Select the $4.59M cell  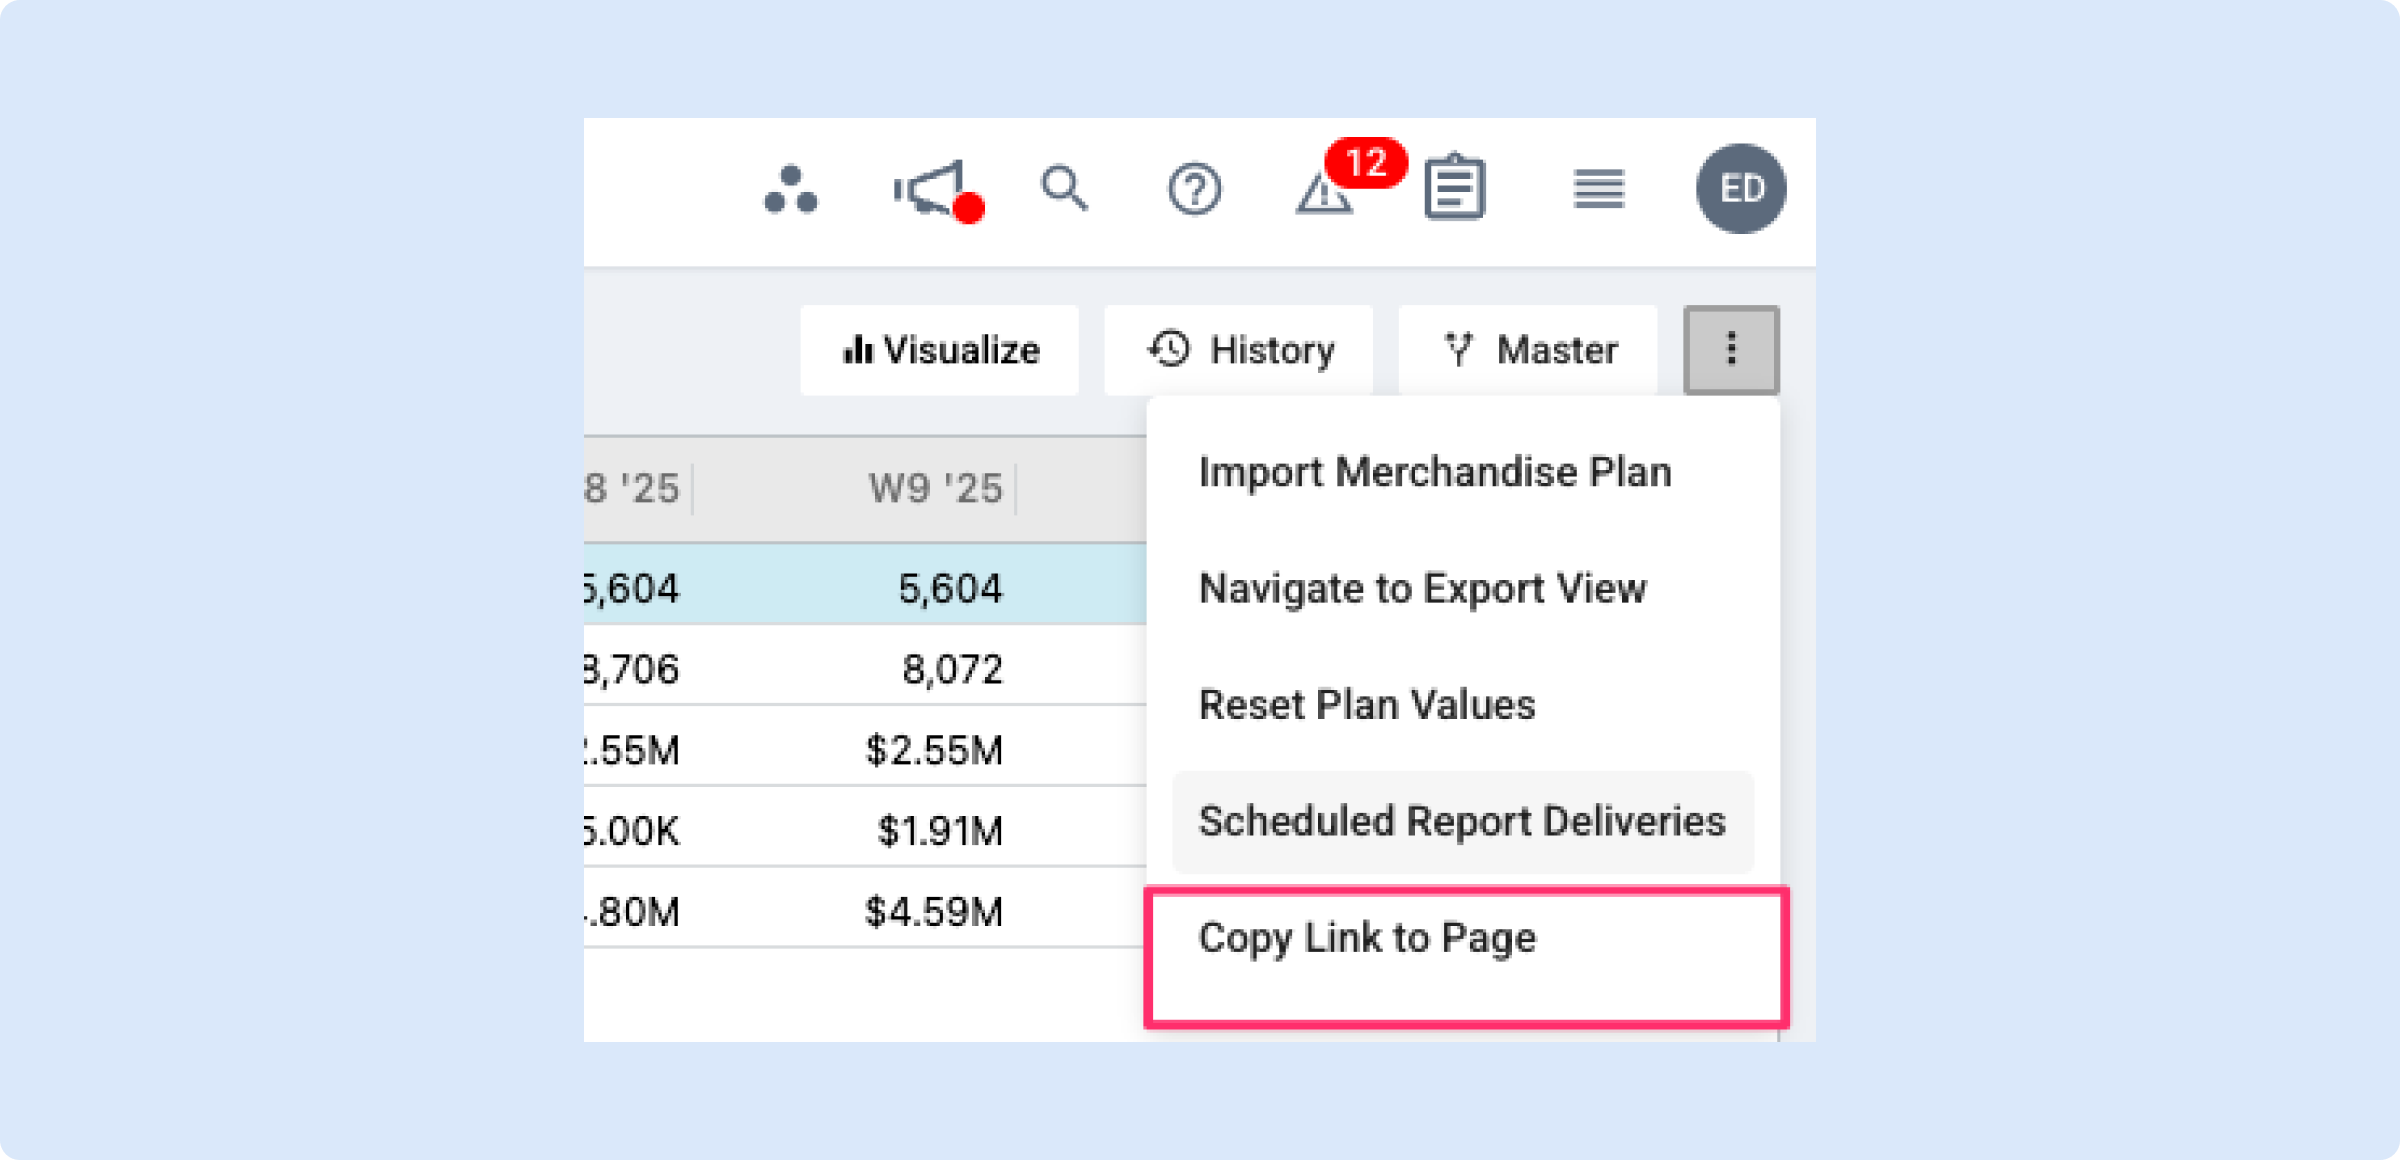(933, 912)
